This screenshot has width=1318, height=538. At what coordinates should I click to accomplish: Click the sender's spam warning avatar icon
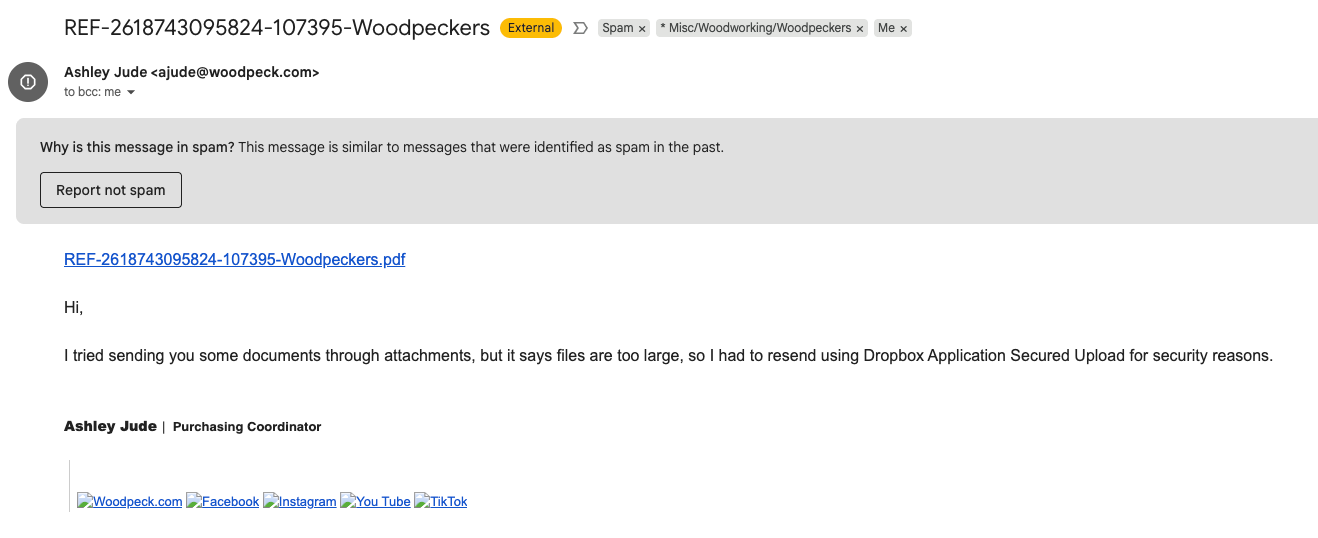28,82
